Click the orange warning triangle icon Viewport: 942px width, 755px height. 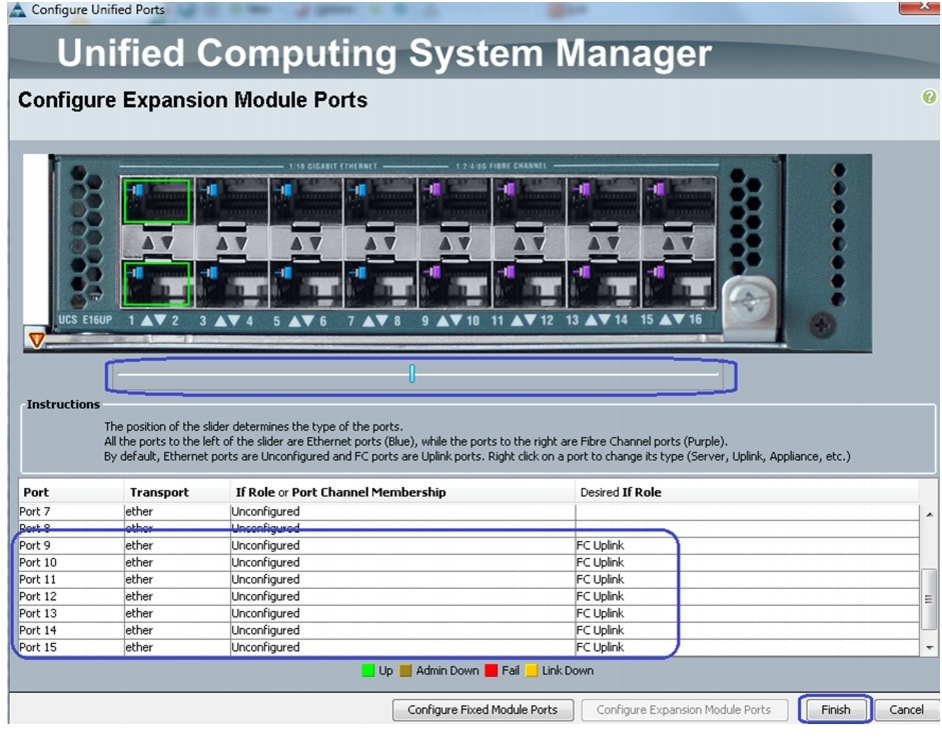[37, 340]
